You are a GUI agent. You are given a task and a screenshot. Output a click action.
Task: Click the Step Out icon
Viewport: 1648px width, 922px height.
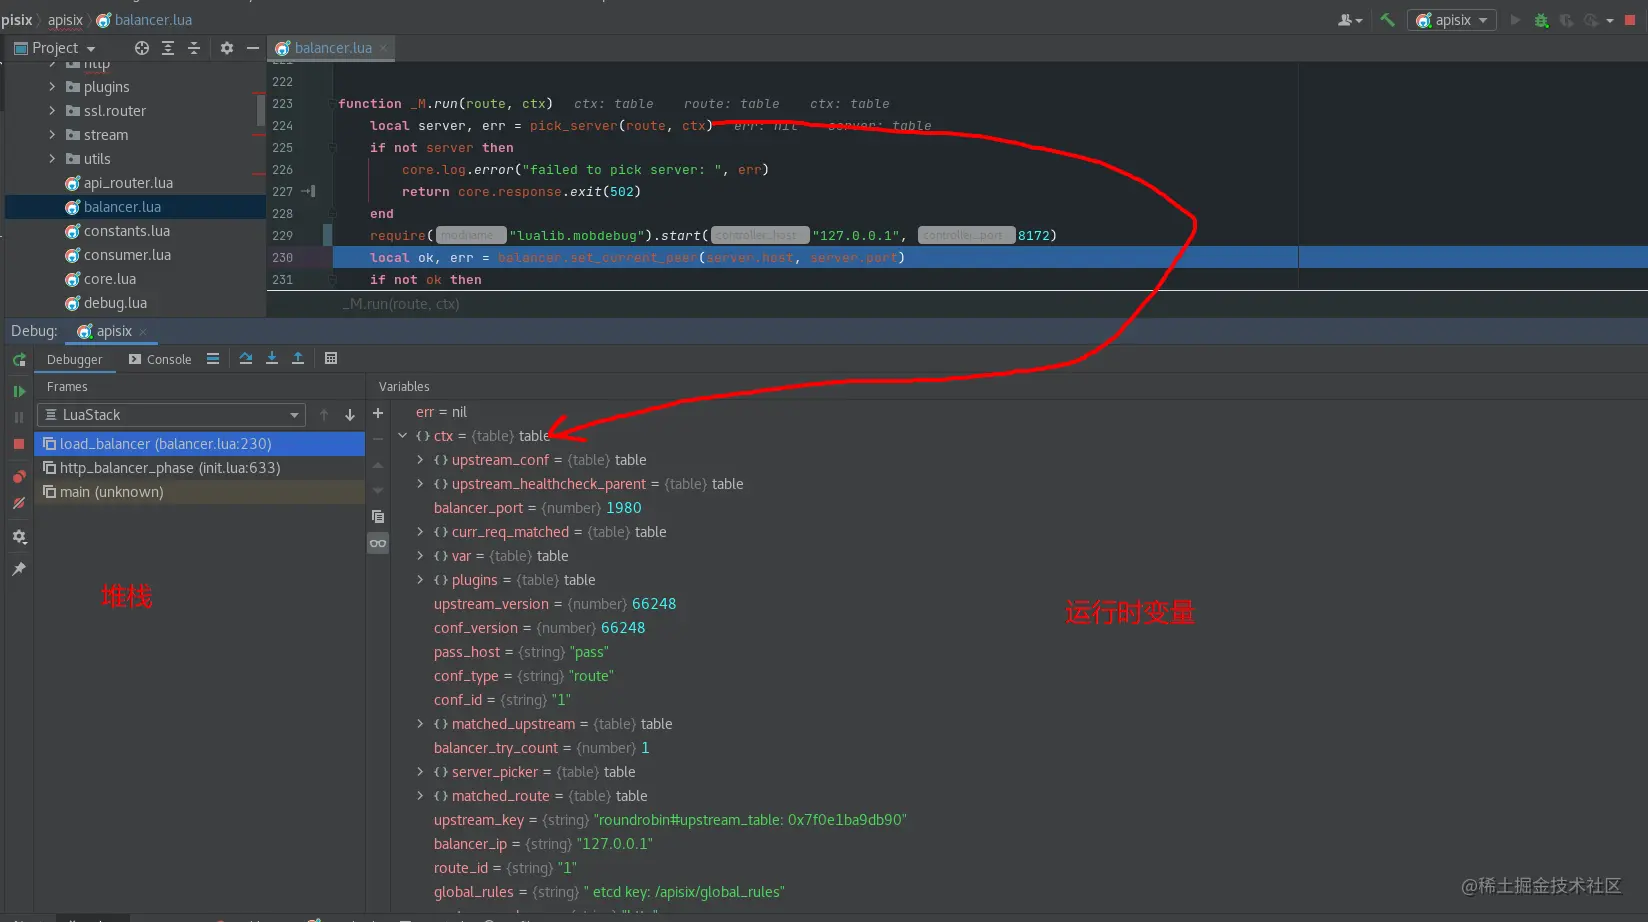[x=298, y=359]
